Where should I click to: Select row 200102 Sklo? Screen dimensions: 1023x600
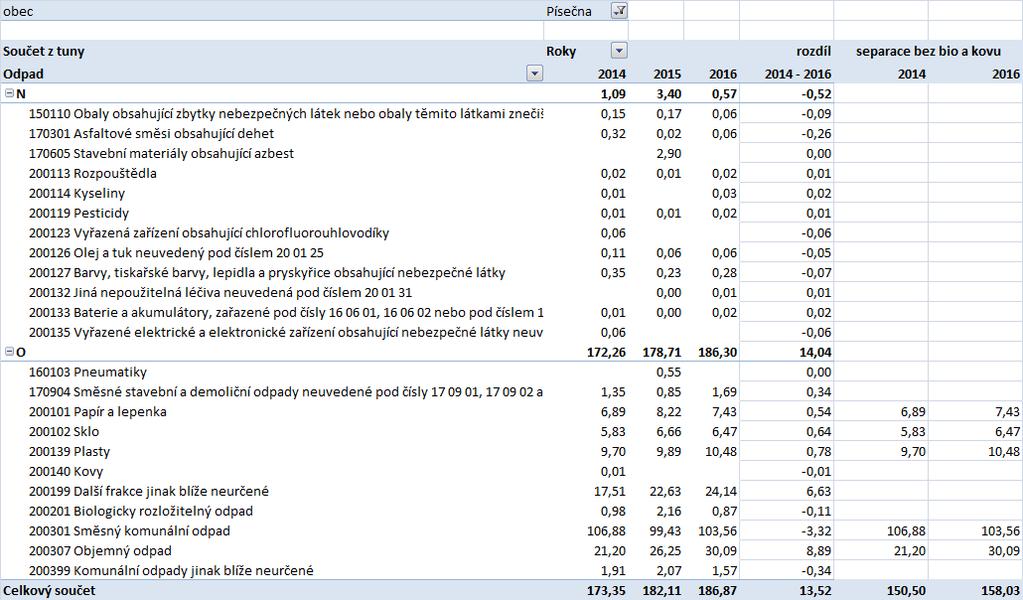point(64,431)
